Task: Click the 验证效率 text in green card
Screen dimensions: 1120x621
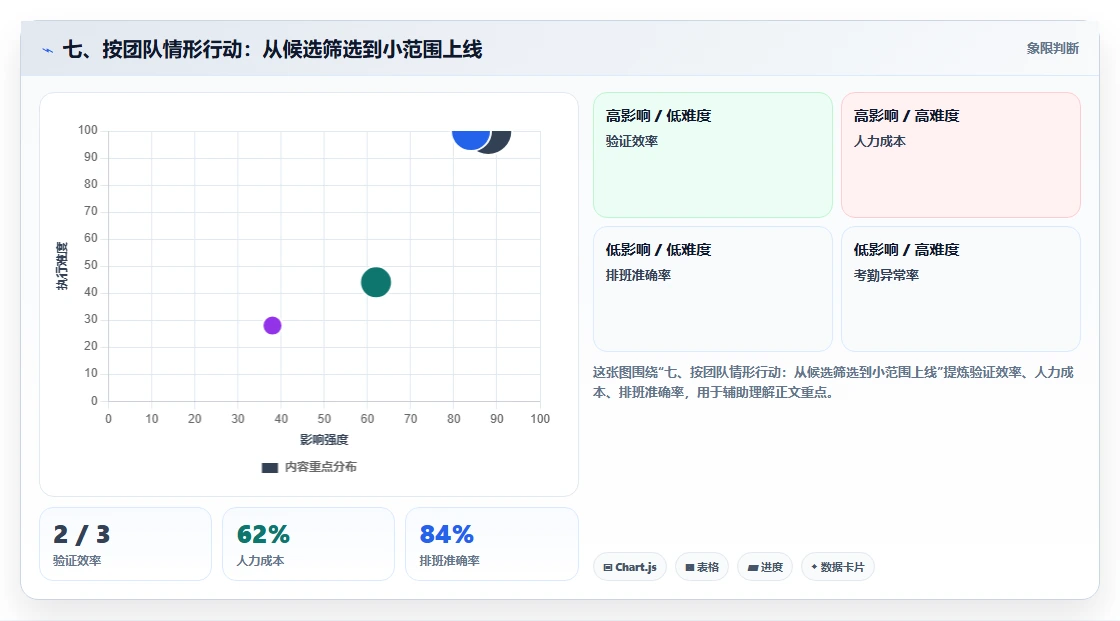Action: pos(632,141)
